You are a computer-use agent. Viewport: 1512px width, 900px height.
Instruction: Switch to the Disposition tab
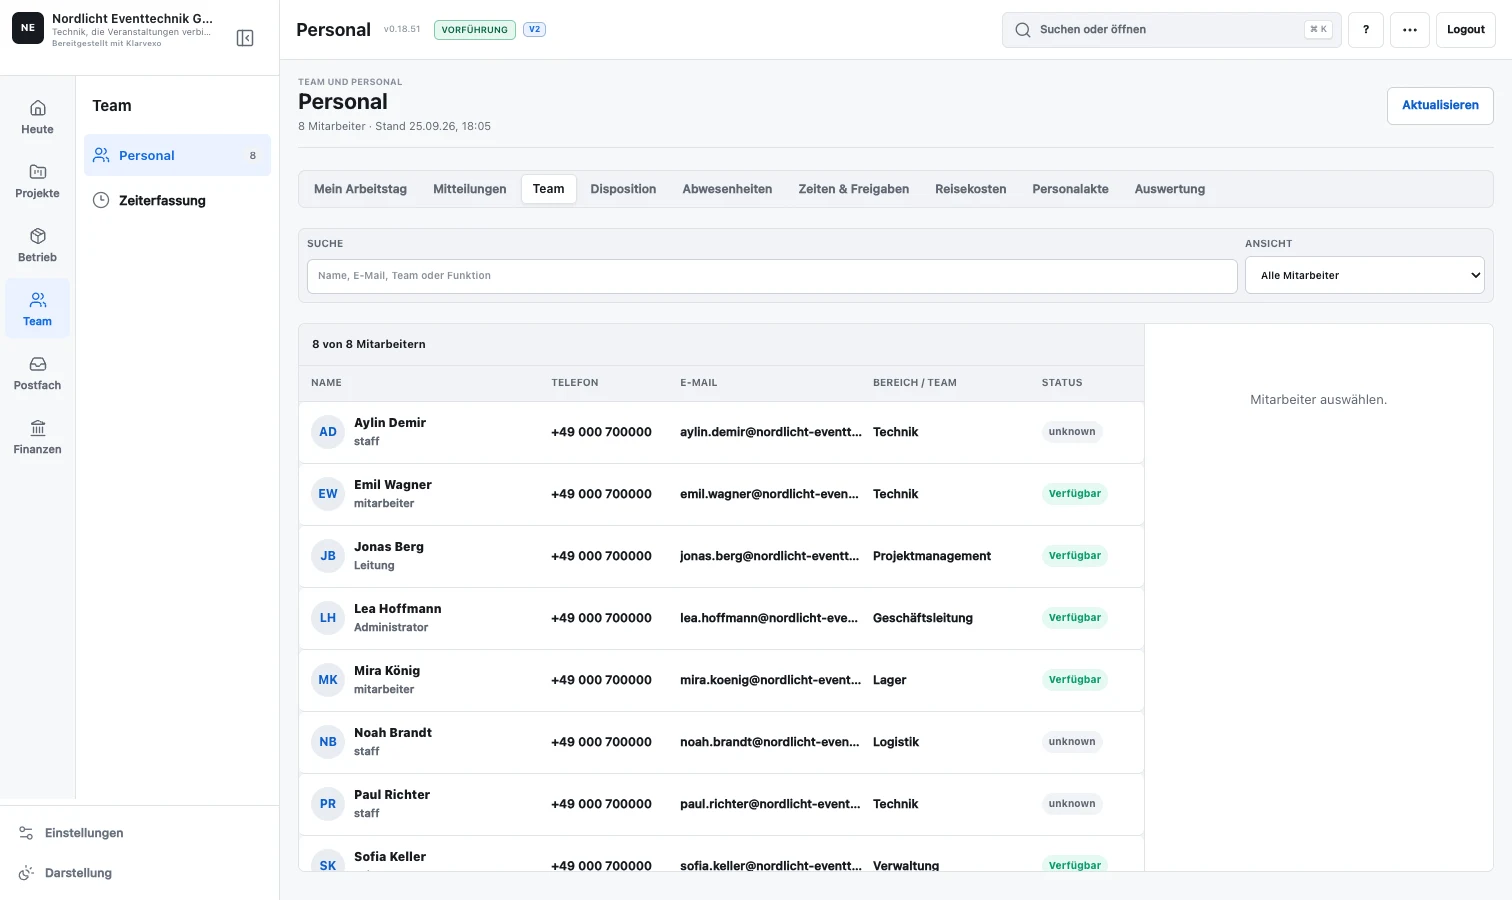pyautogui.click(x=623, y=189)
